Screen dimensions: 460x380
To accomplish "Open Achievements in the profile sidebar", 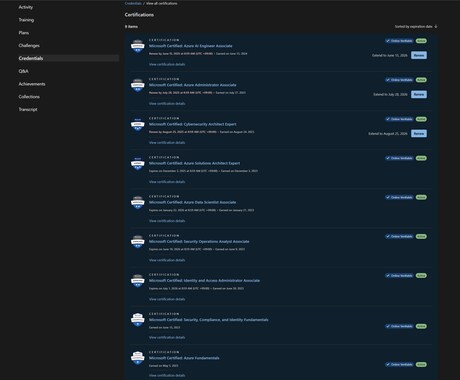I will 32,84.
